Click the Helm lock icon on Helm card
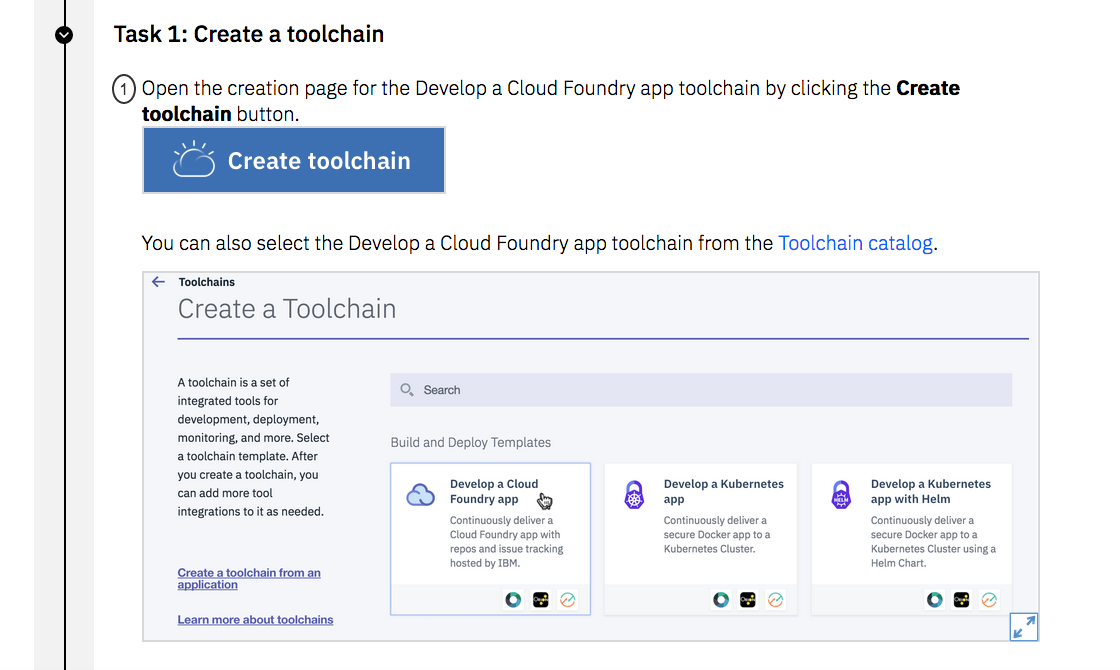The width and height of the screenshot is (1120, 670). click(841, 494)
